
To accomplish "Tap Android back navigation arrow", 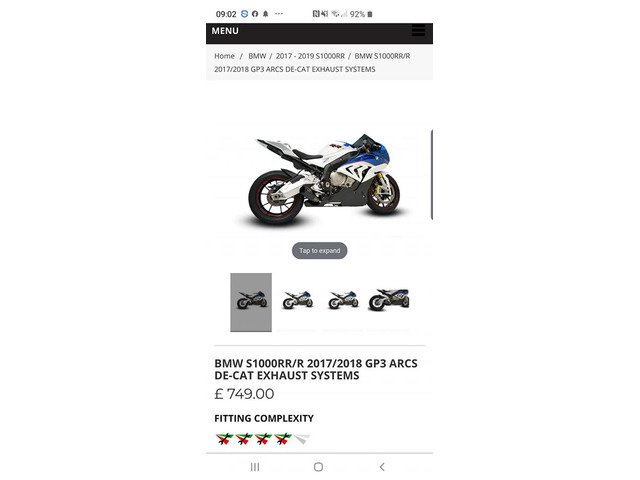I will [x=382, y=467].
